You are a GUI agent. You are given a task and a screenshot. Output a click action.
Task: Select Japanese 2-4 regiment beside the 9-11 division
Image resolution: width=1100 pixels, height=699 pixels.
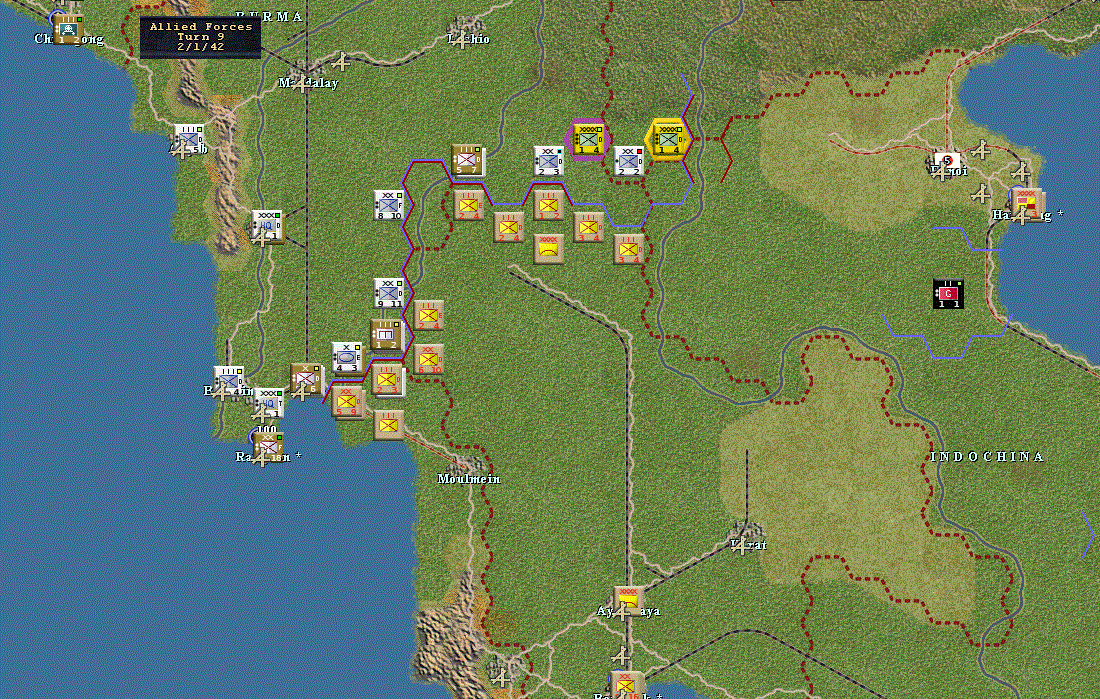click(429, 315)
